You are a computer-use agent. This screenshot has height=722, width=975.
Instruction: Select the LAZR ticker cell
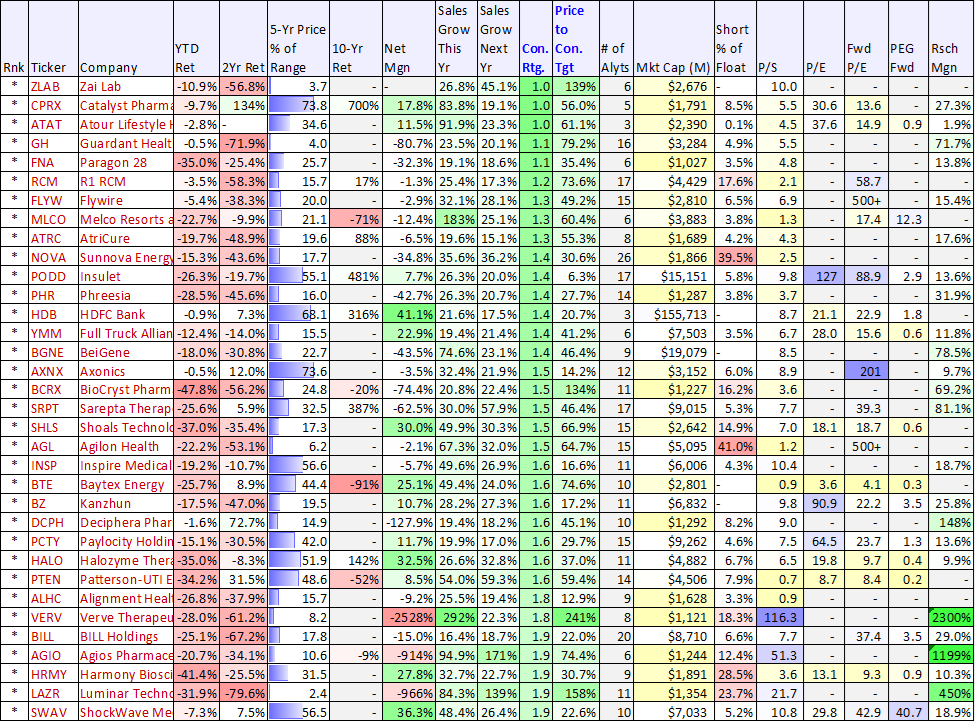[x=53, y=694]
